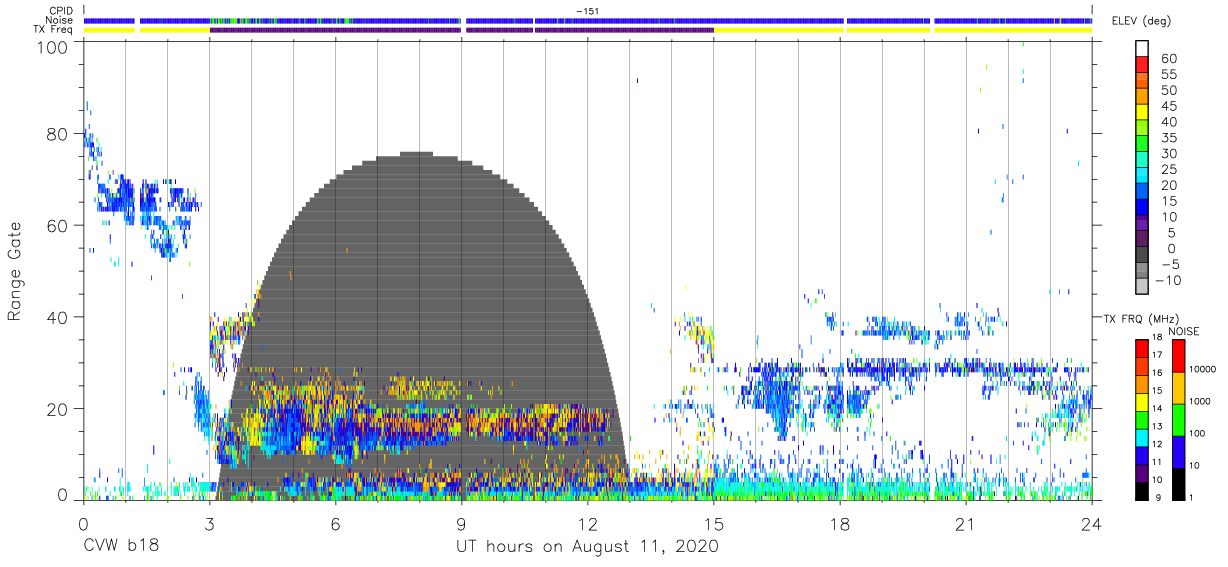Image resolution: width=1228 pixels, height=567 pixels.
Task: Click the -151 CPID value
Action: [587, 11]
